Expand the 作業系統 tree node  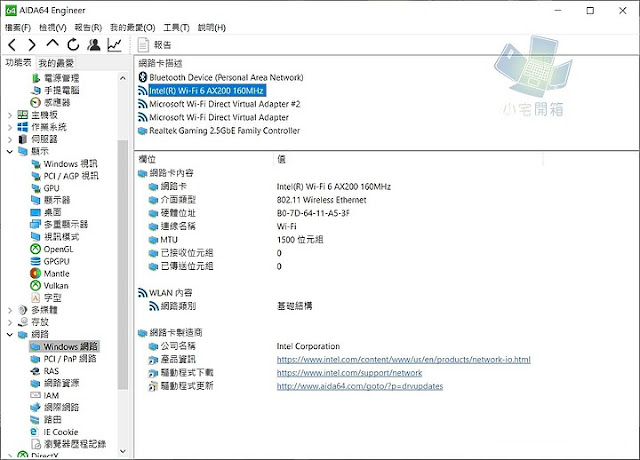[x=10, y=127]
